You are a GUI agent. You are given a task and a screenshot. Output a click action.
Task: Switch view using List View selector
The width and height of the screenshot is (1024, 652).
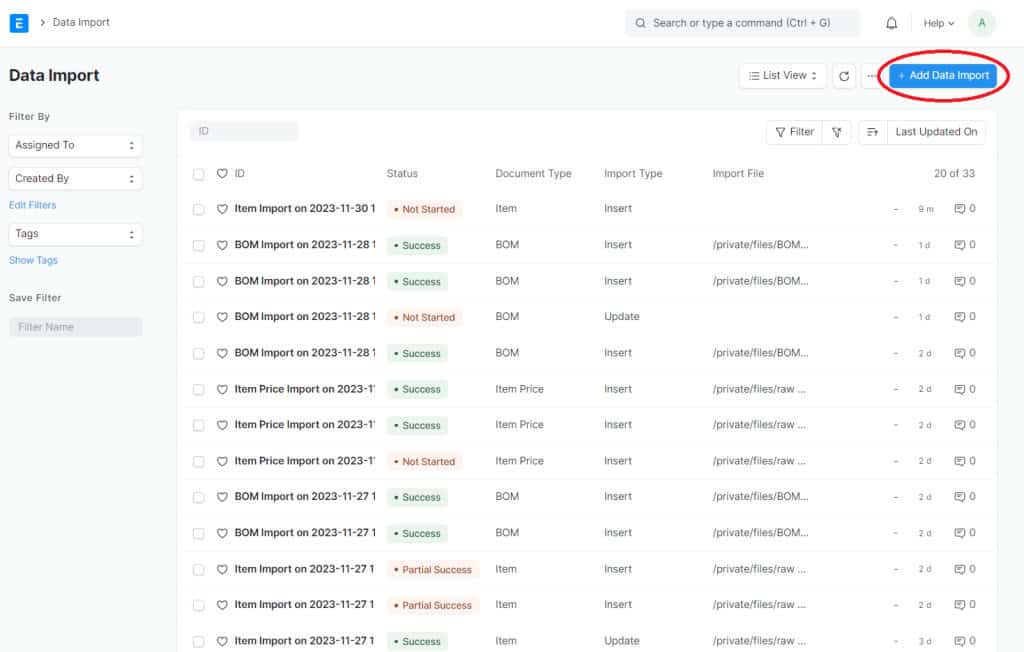[783, 76]
